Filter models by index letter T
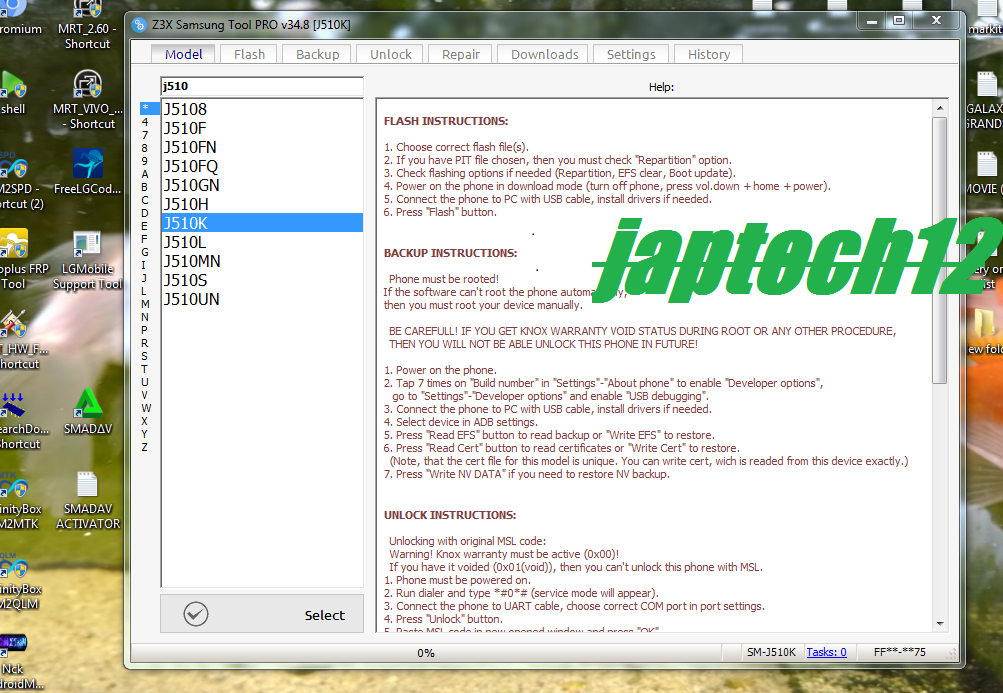The height and width of the screenshot is (693, 1003). coord(145,369)
